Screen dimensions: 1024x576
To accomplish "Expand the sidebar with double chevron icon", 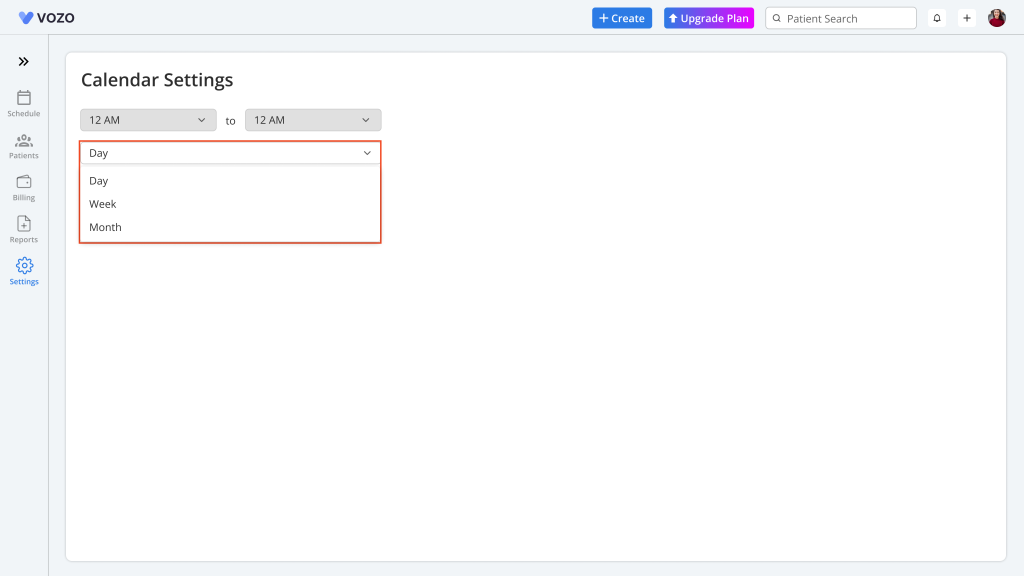I will point(24,62).
